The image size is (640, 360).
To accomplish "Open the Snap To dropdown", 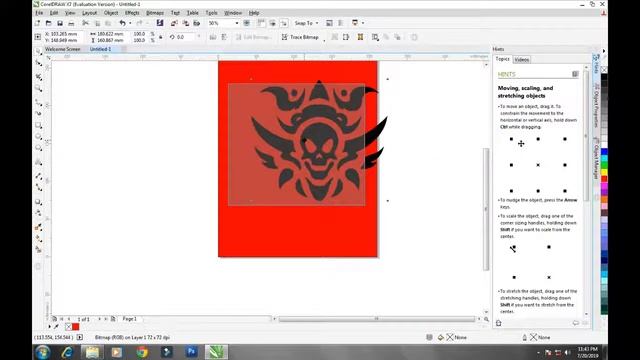I will [306, 23].
